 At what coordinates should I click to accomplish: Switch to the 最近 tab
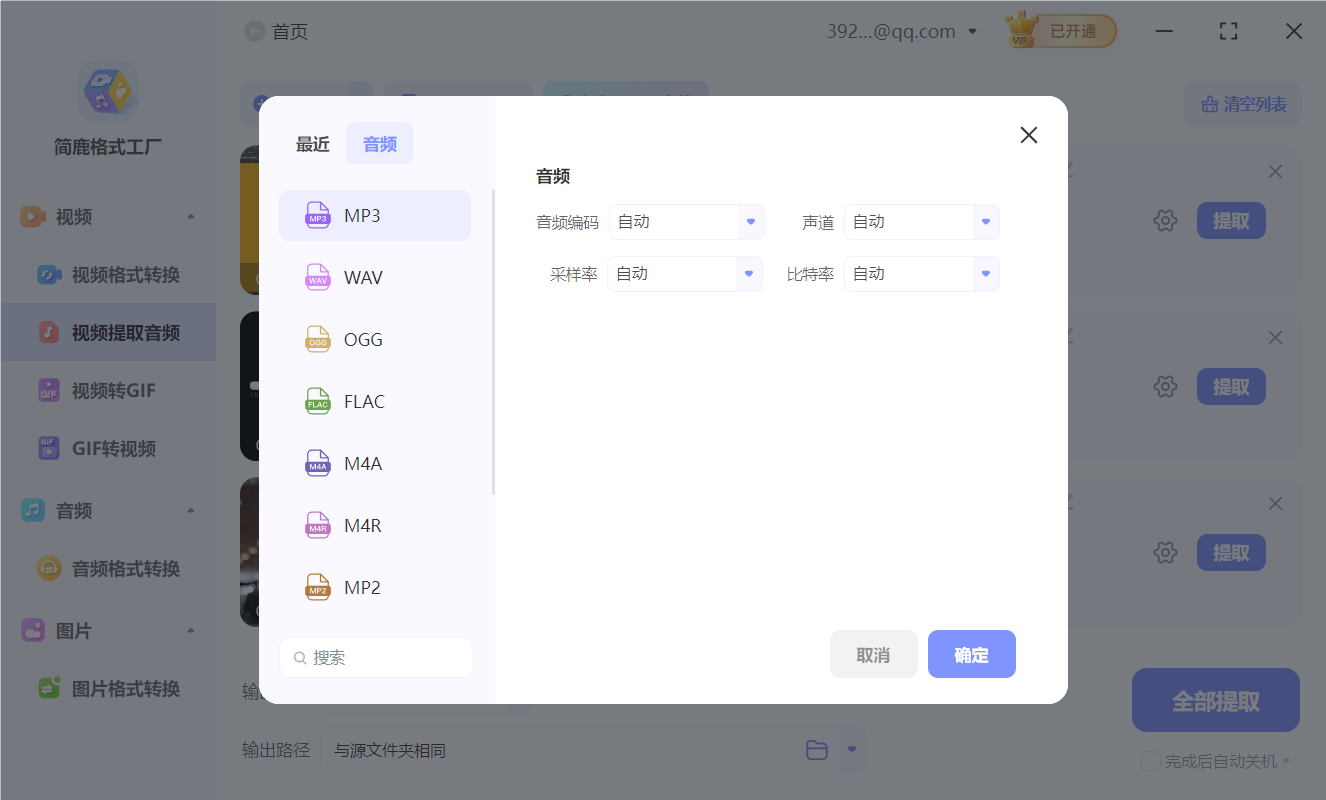pos(312,142)
